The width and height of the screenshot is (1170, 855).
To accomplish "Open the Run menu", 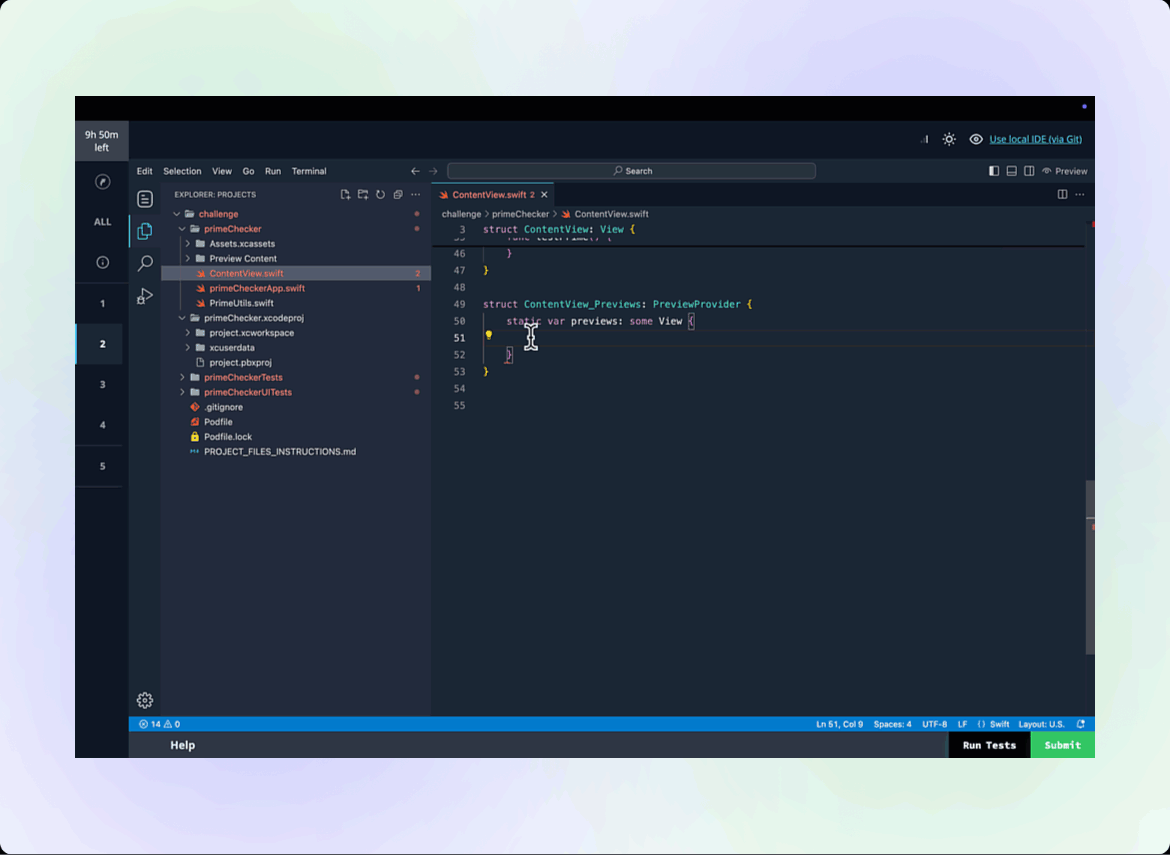I will tap(273, 171).
